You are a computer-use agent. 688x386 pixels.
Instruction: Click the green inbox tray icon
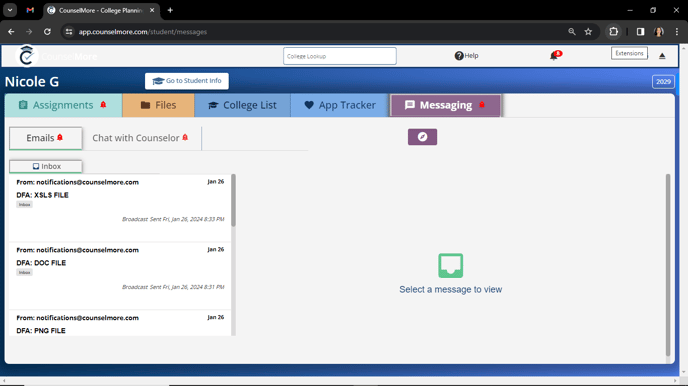click(451, 265)
